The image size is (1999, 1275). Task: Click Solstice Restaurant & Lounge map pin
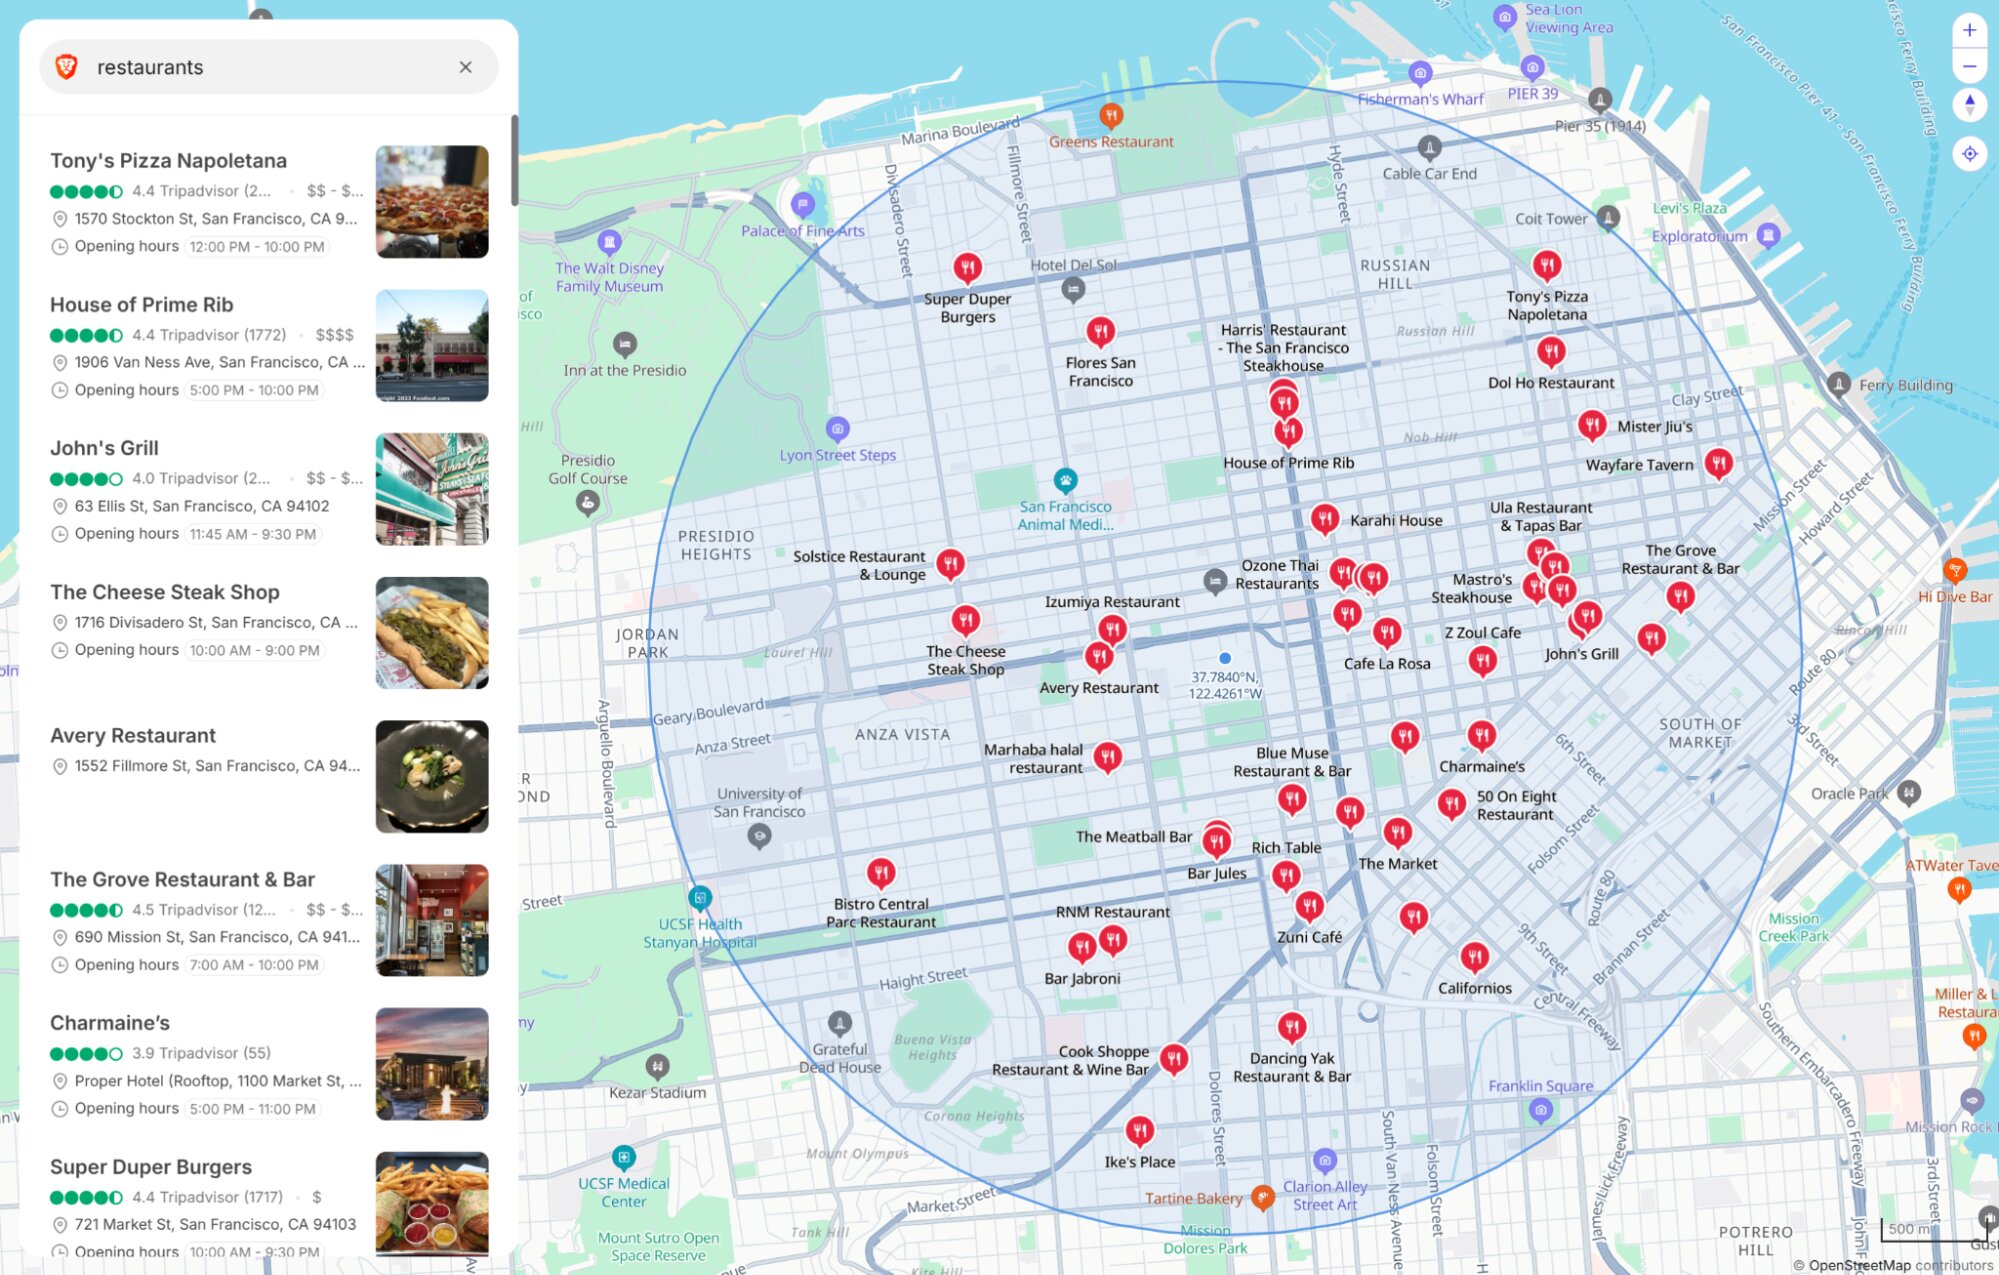[x=950, y=565]
